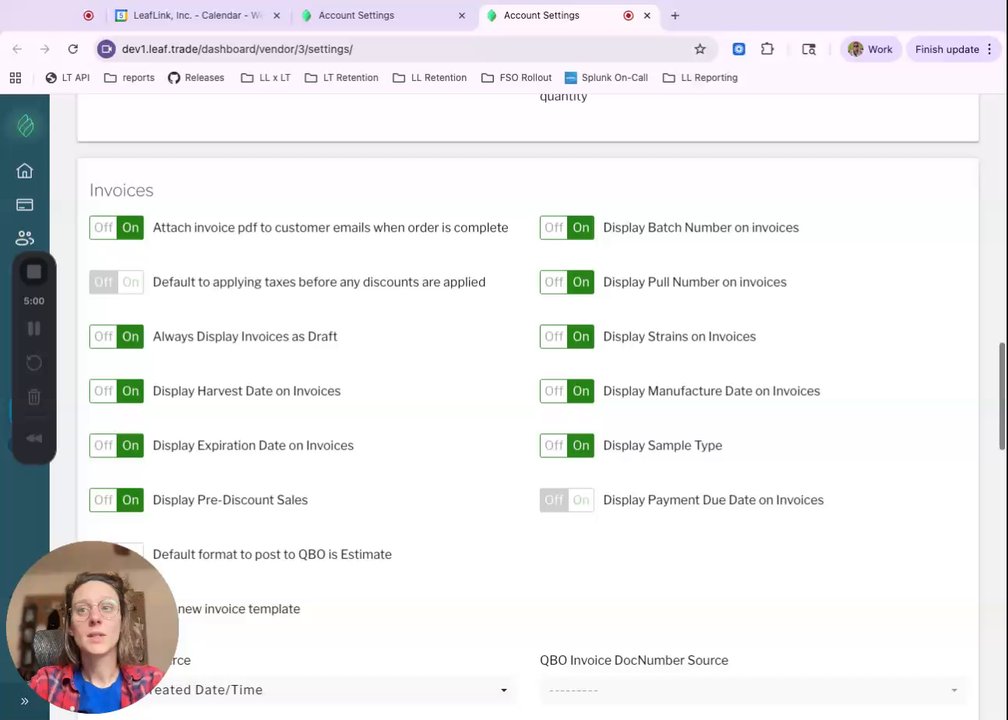Expand the sidebar with double chevron
This screenshot has height=720, width=1008.
(24, 701)
